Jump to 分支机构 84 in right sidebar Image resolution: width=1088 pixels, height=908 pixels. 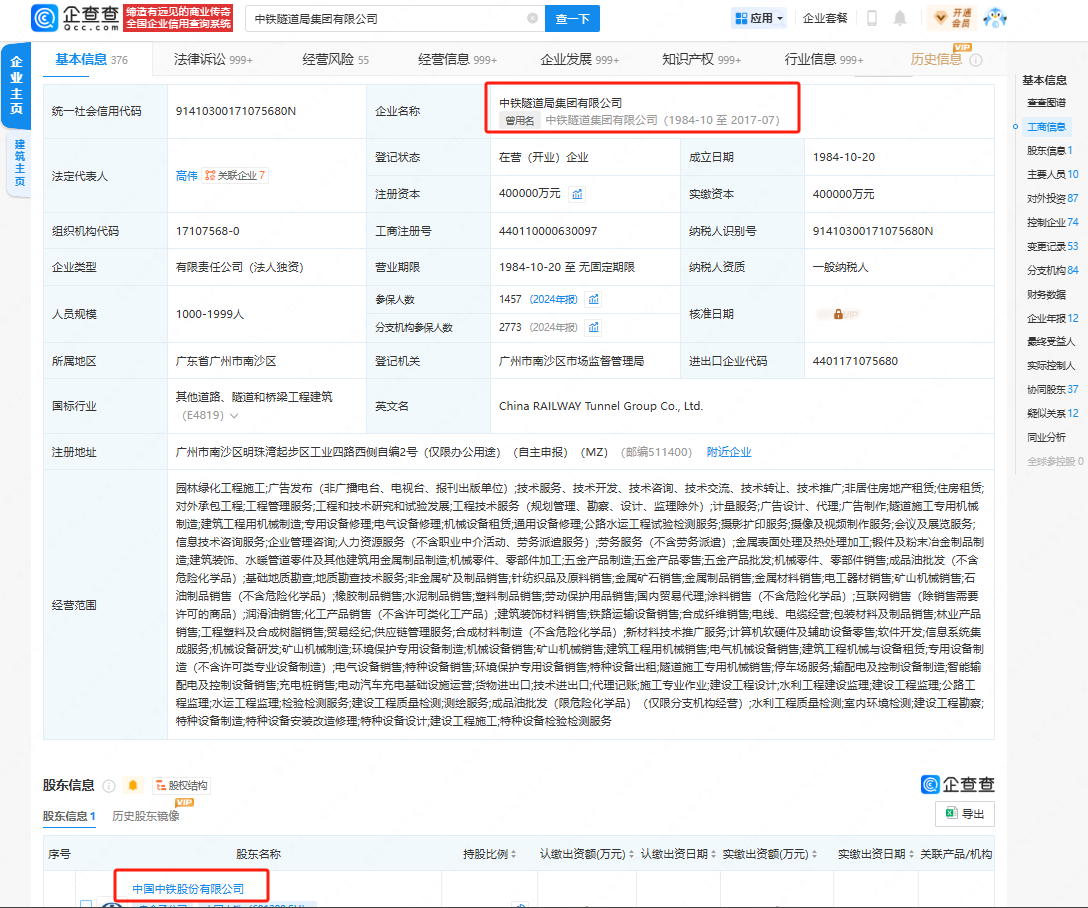click(1053, 271)
